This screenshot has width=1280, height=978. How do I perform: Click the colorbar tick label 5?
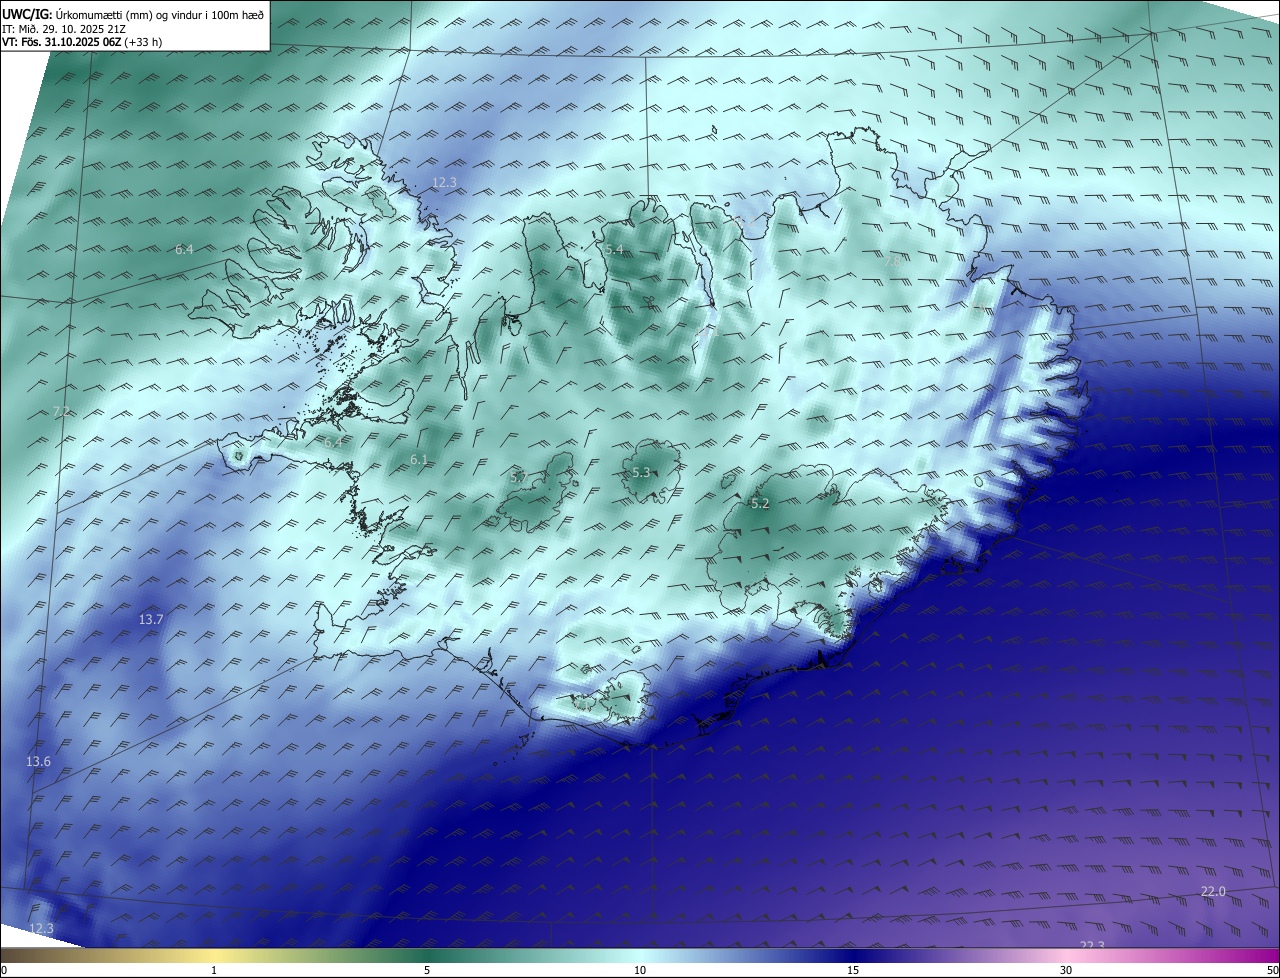pyautogui.click(x=427, y=970)
